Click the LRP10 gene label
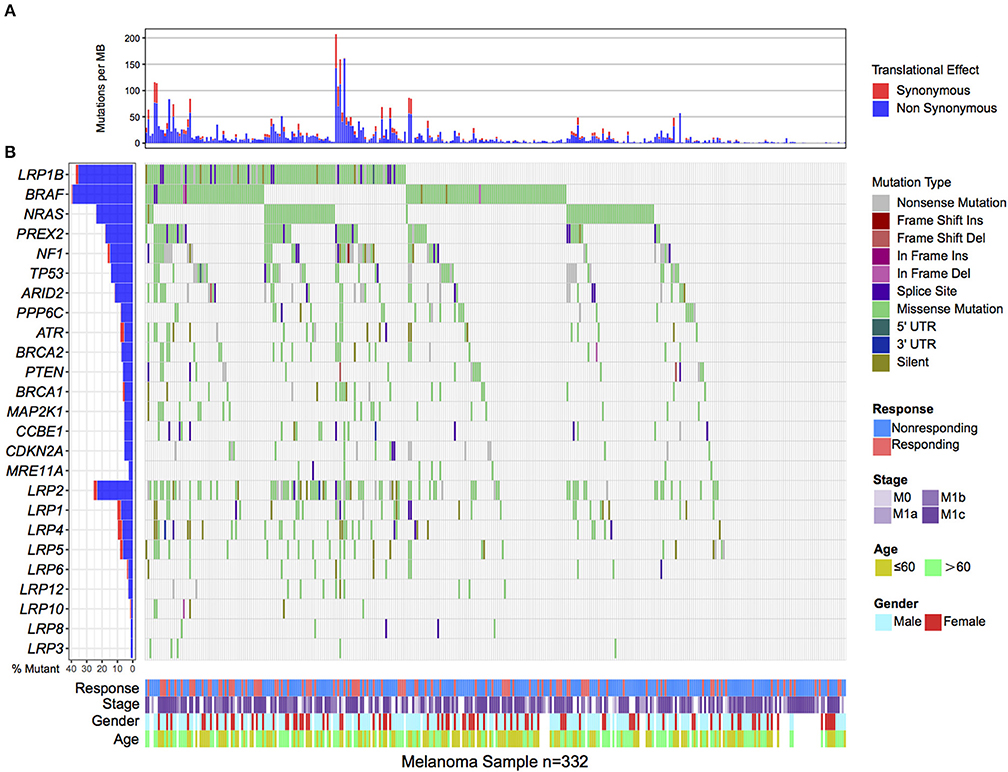Image resolution: width=1008 pixels, height=772 pixels. pyautogui.click(x=42, y=609)
